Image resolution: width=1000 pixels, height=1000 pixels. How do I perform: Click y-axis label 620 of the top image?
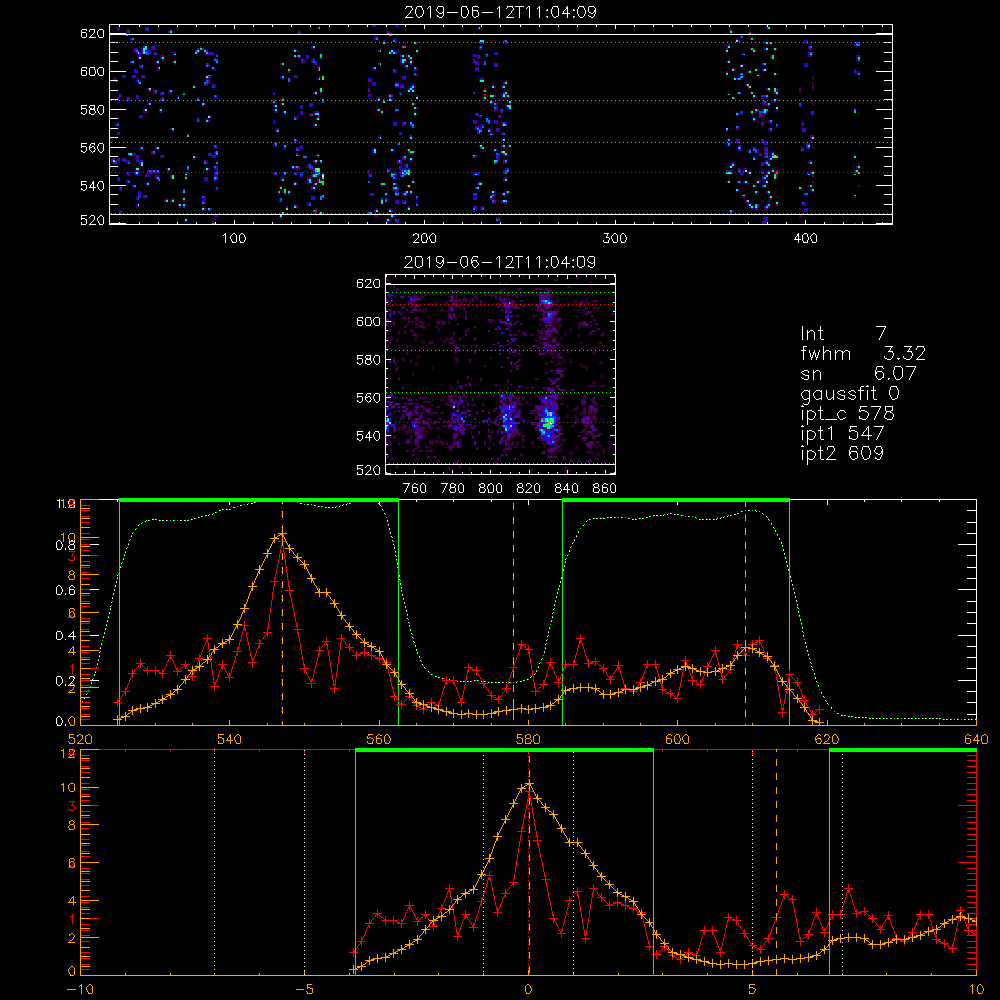point(92,33)
